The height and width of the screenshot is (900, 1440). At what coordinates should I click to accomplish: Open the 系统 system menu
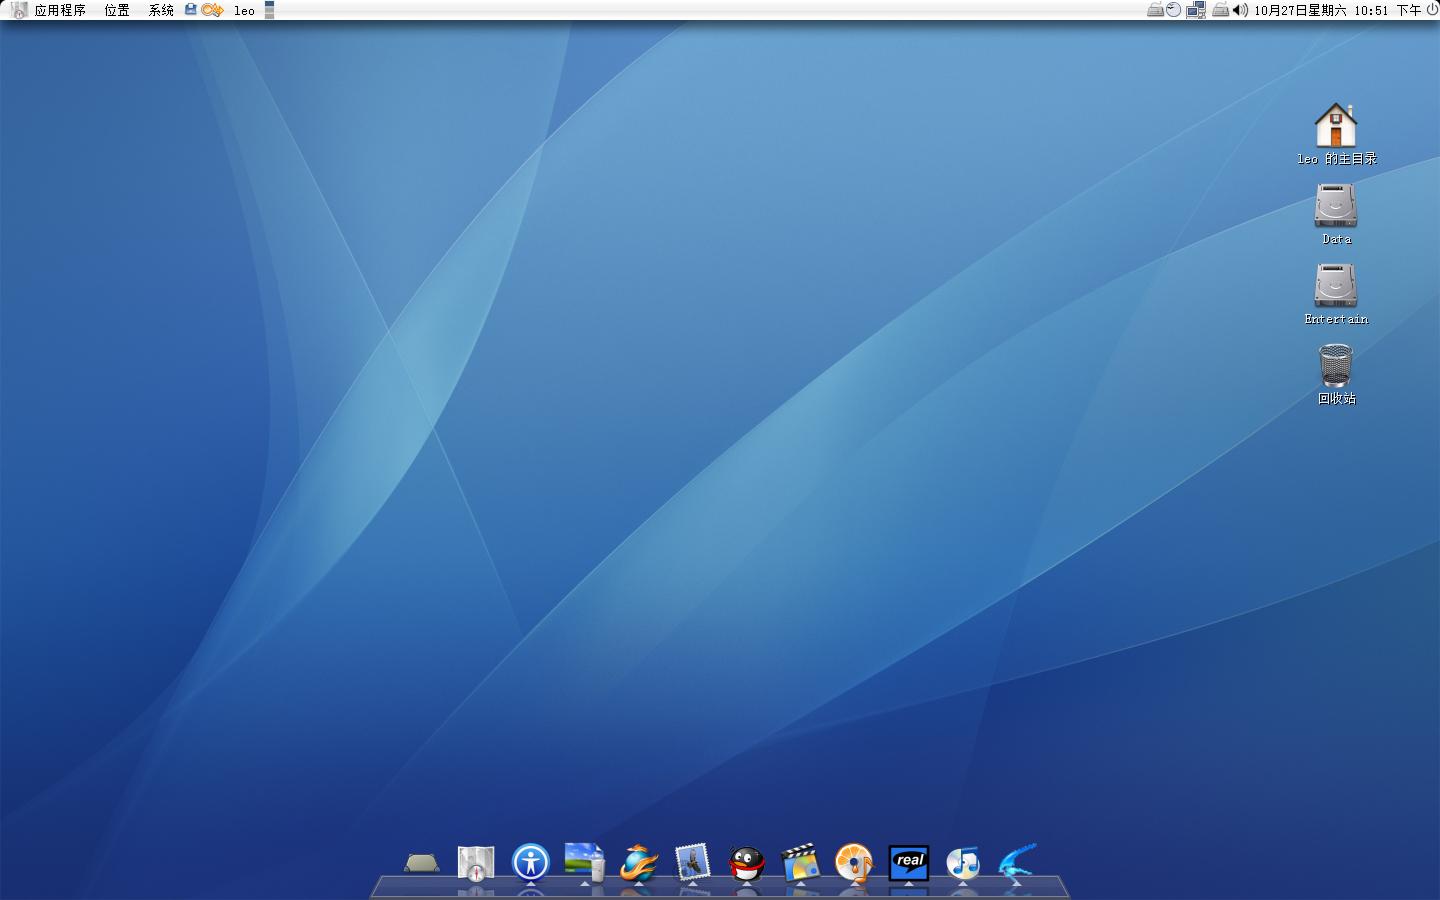[x=161, y=10]
